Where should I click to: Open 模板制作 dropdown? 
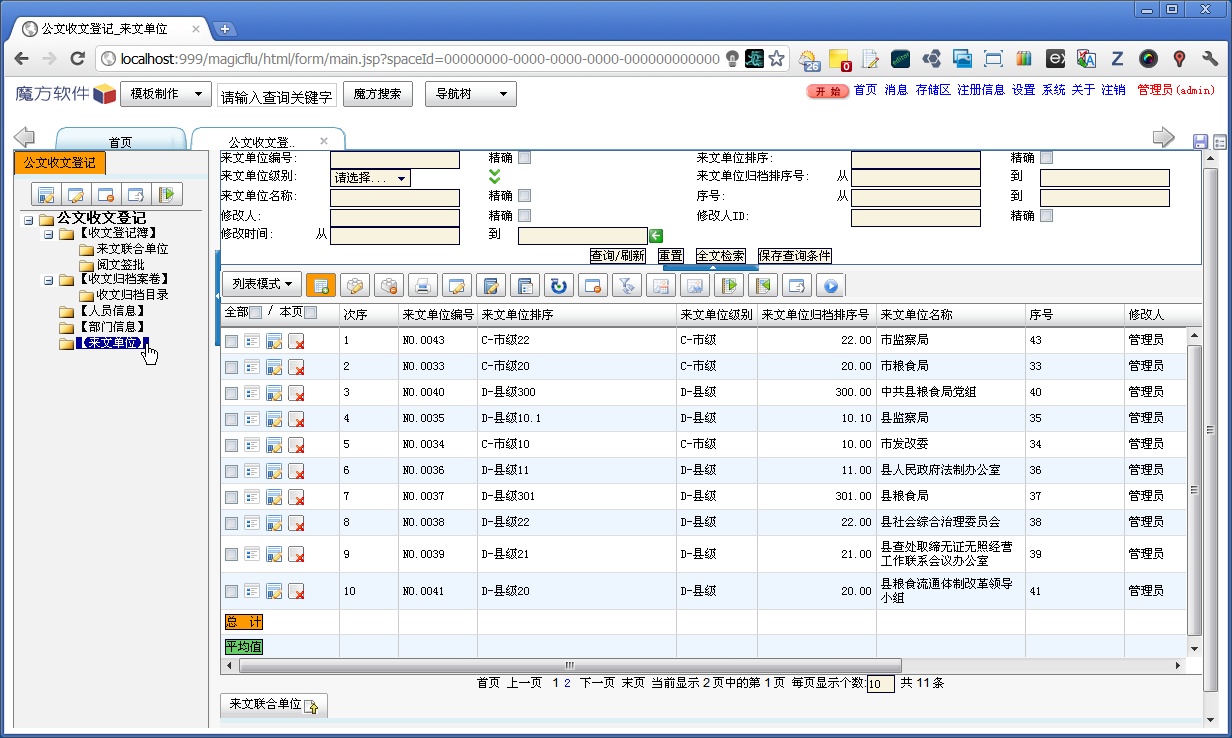tap(166, 94)
